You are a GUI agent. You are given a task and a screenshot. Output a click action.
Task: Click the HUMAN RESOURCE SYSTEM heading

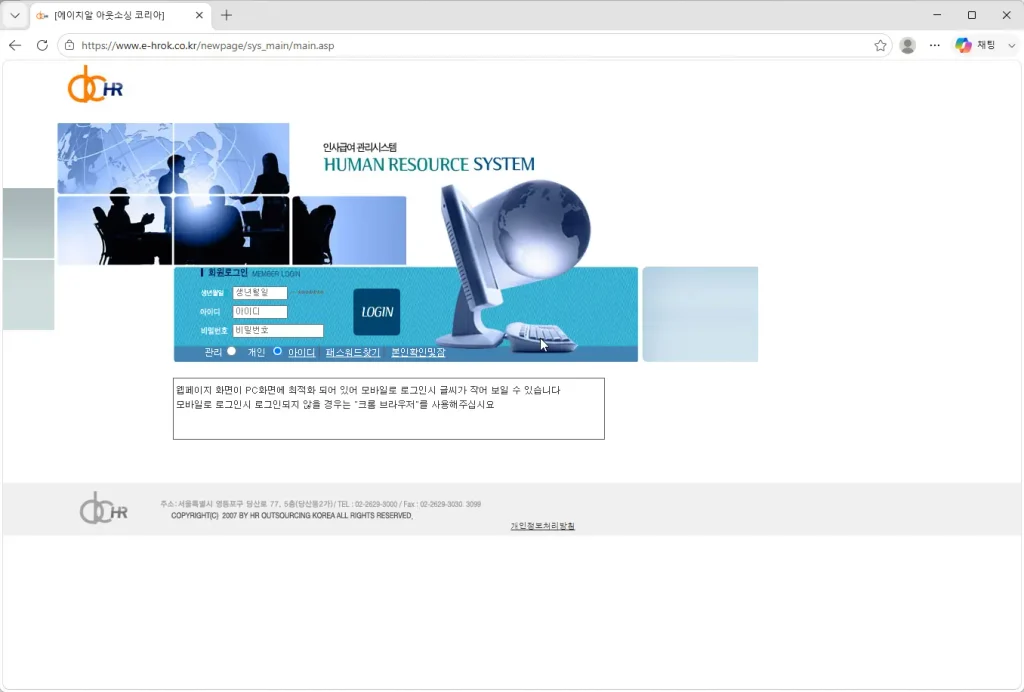[x=429, y=165]
